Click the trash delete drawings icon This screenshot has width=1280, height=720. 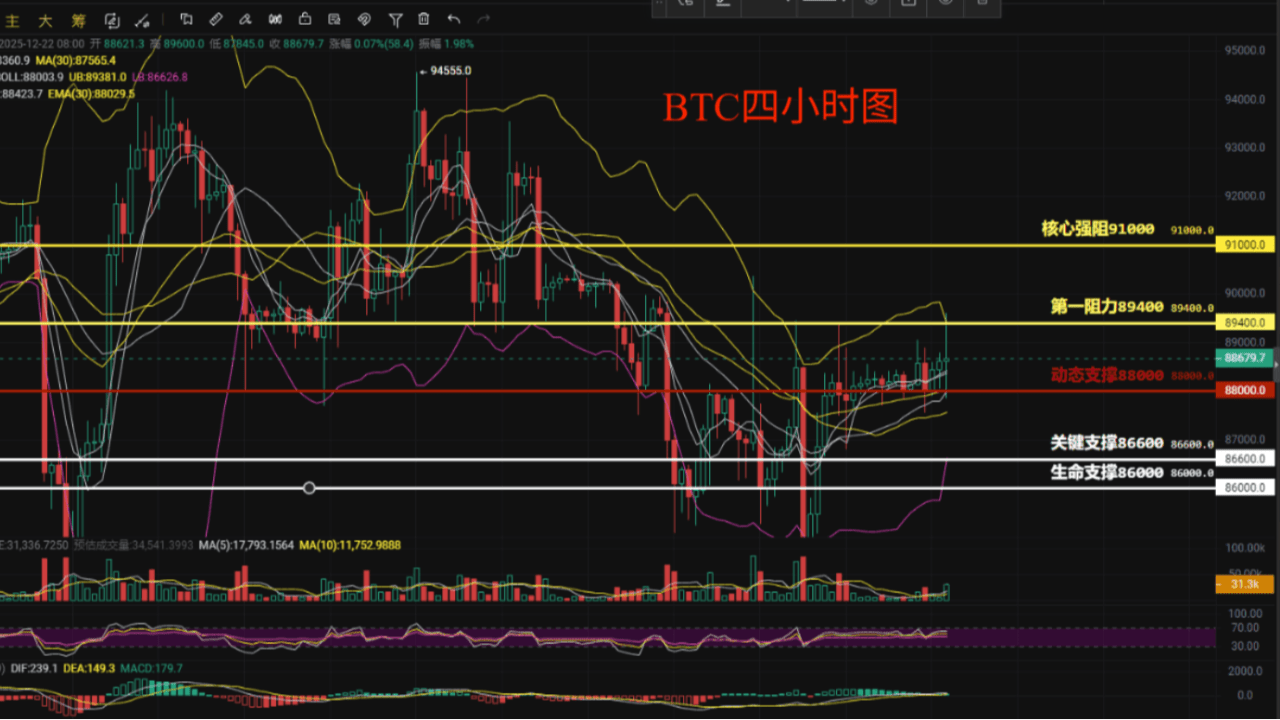click(424, 19)
